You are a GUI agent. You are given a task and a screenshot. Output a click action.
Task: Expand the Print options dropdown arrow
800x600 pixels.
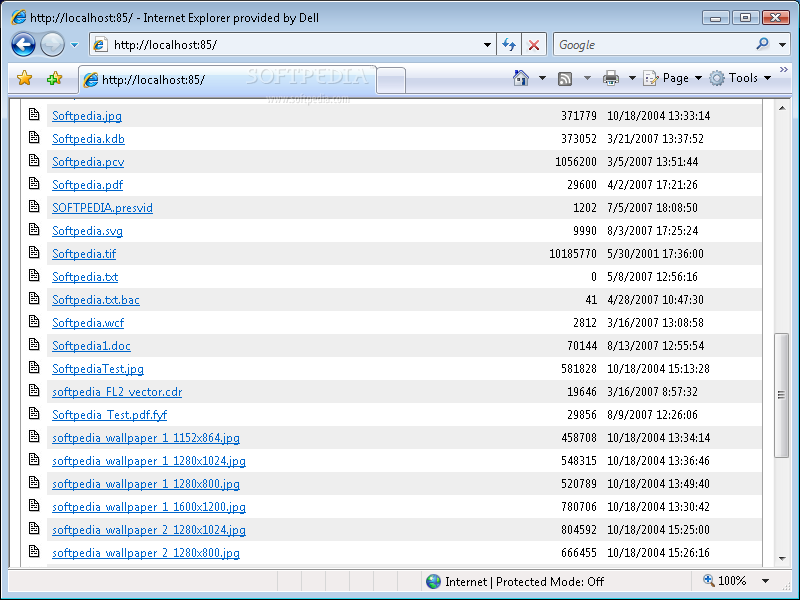point(632,78)
